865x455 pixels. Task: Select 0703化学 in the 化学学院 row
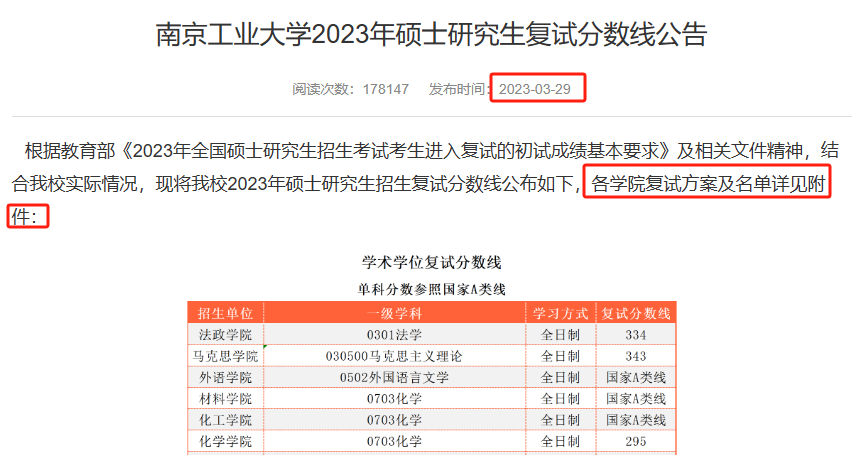pos(394,442)
